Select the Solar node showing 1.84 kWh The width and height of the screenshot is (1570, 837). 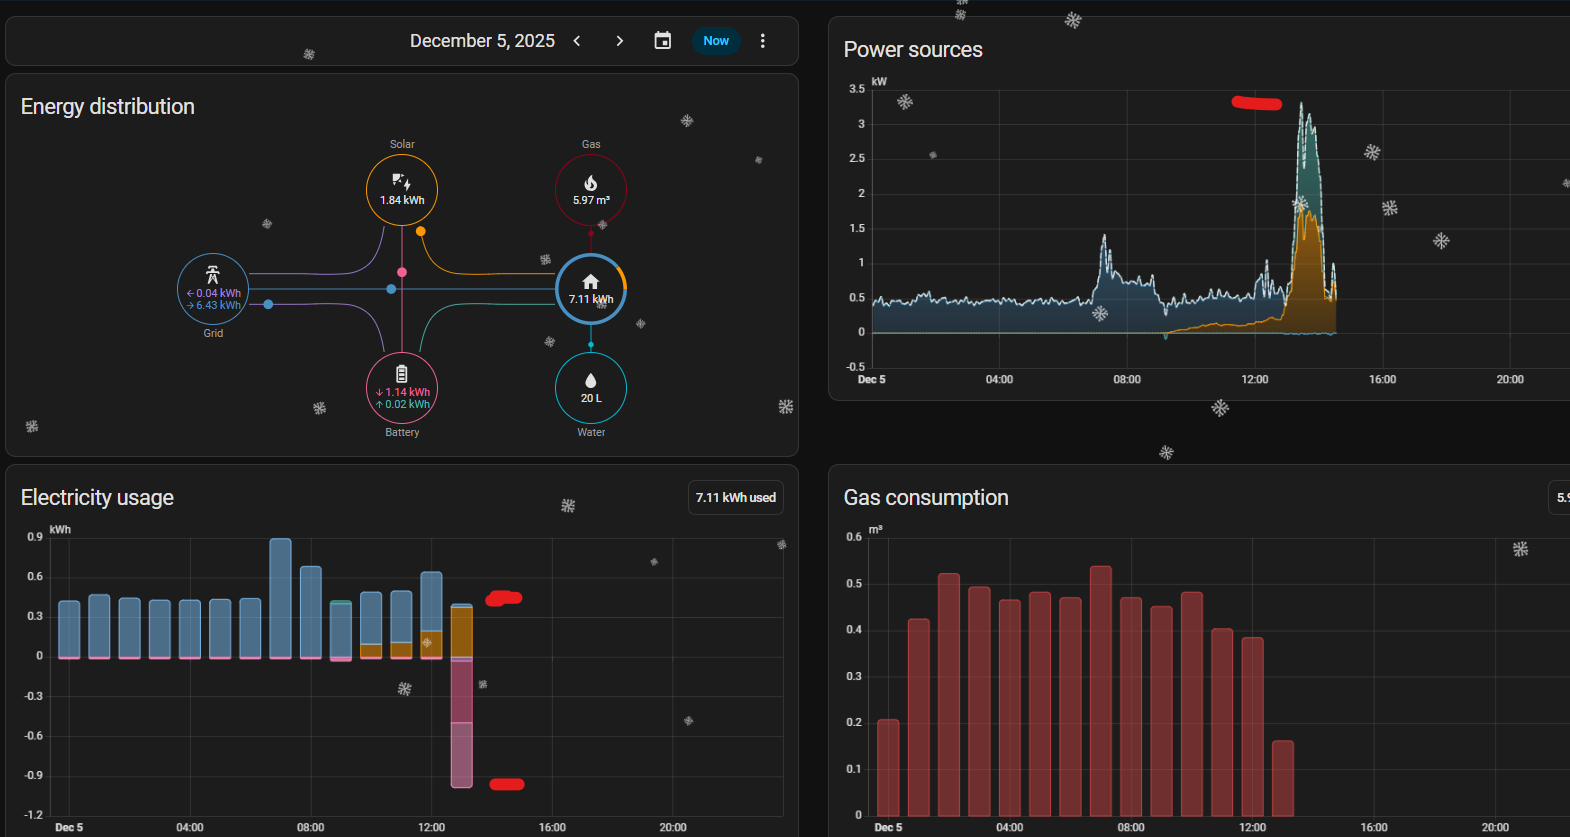click(402, 190)
